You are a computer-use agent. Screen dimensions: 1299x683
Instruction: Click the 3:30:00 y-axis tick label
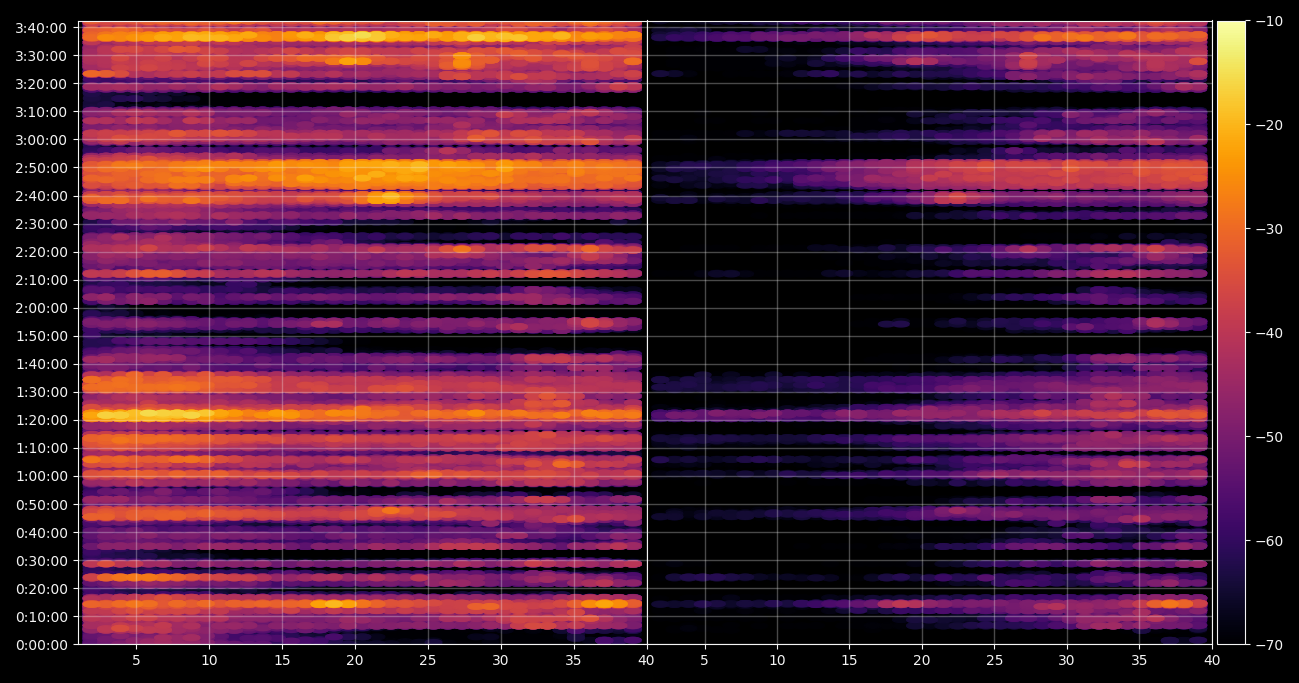tap(41, 55)
